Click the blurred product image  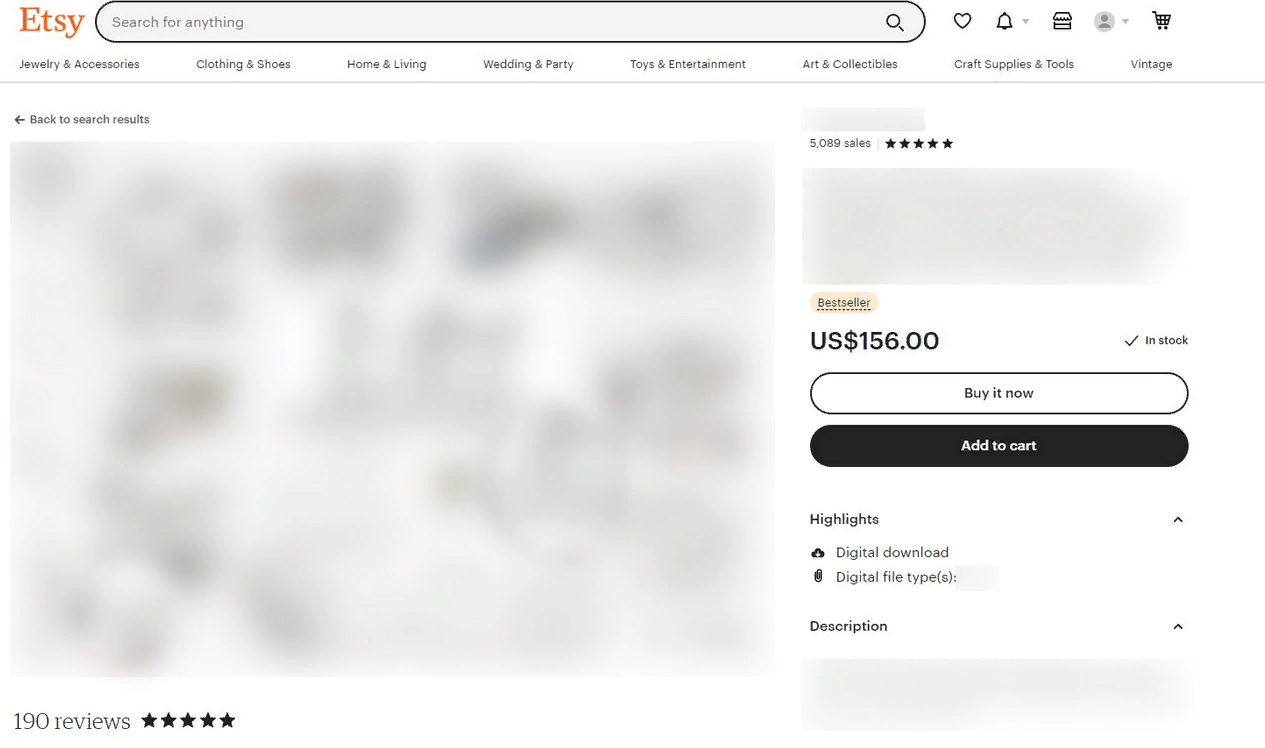pyautogui.click(x=392, y=409)
